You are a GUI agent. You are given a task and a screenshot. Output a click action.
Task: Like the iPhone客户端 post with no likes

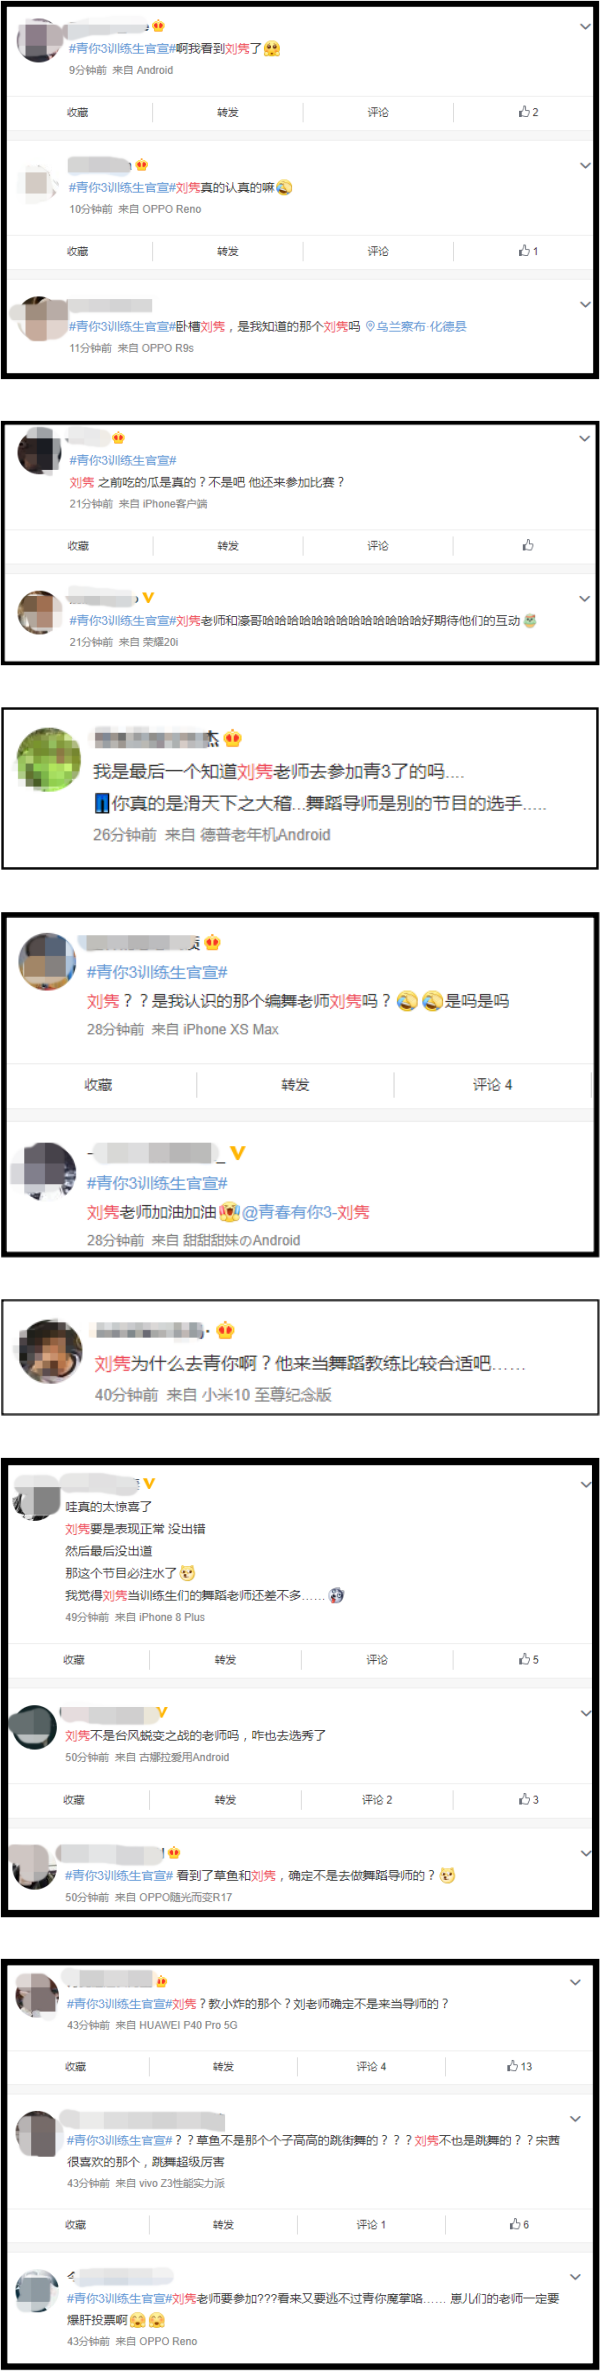pyautogui.click(x=528, y=545)
